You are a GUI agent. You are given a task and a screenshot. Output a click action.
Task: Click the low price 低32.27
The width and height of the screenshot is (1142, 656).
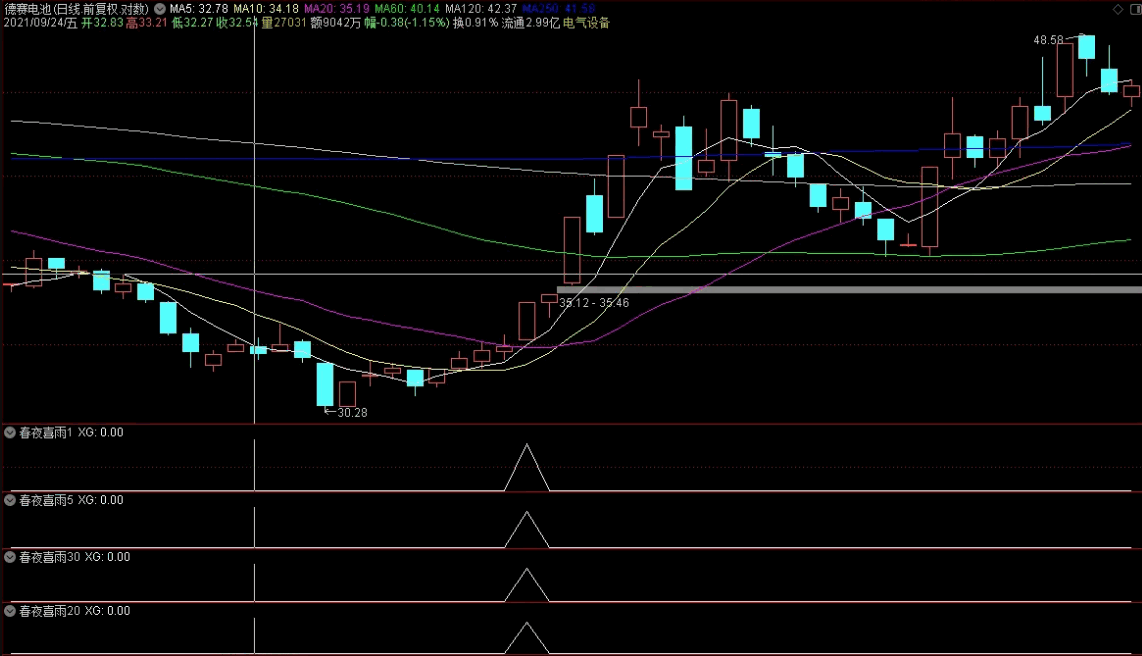(x=192, y=23)
